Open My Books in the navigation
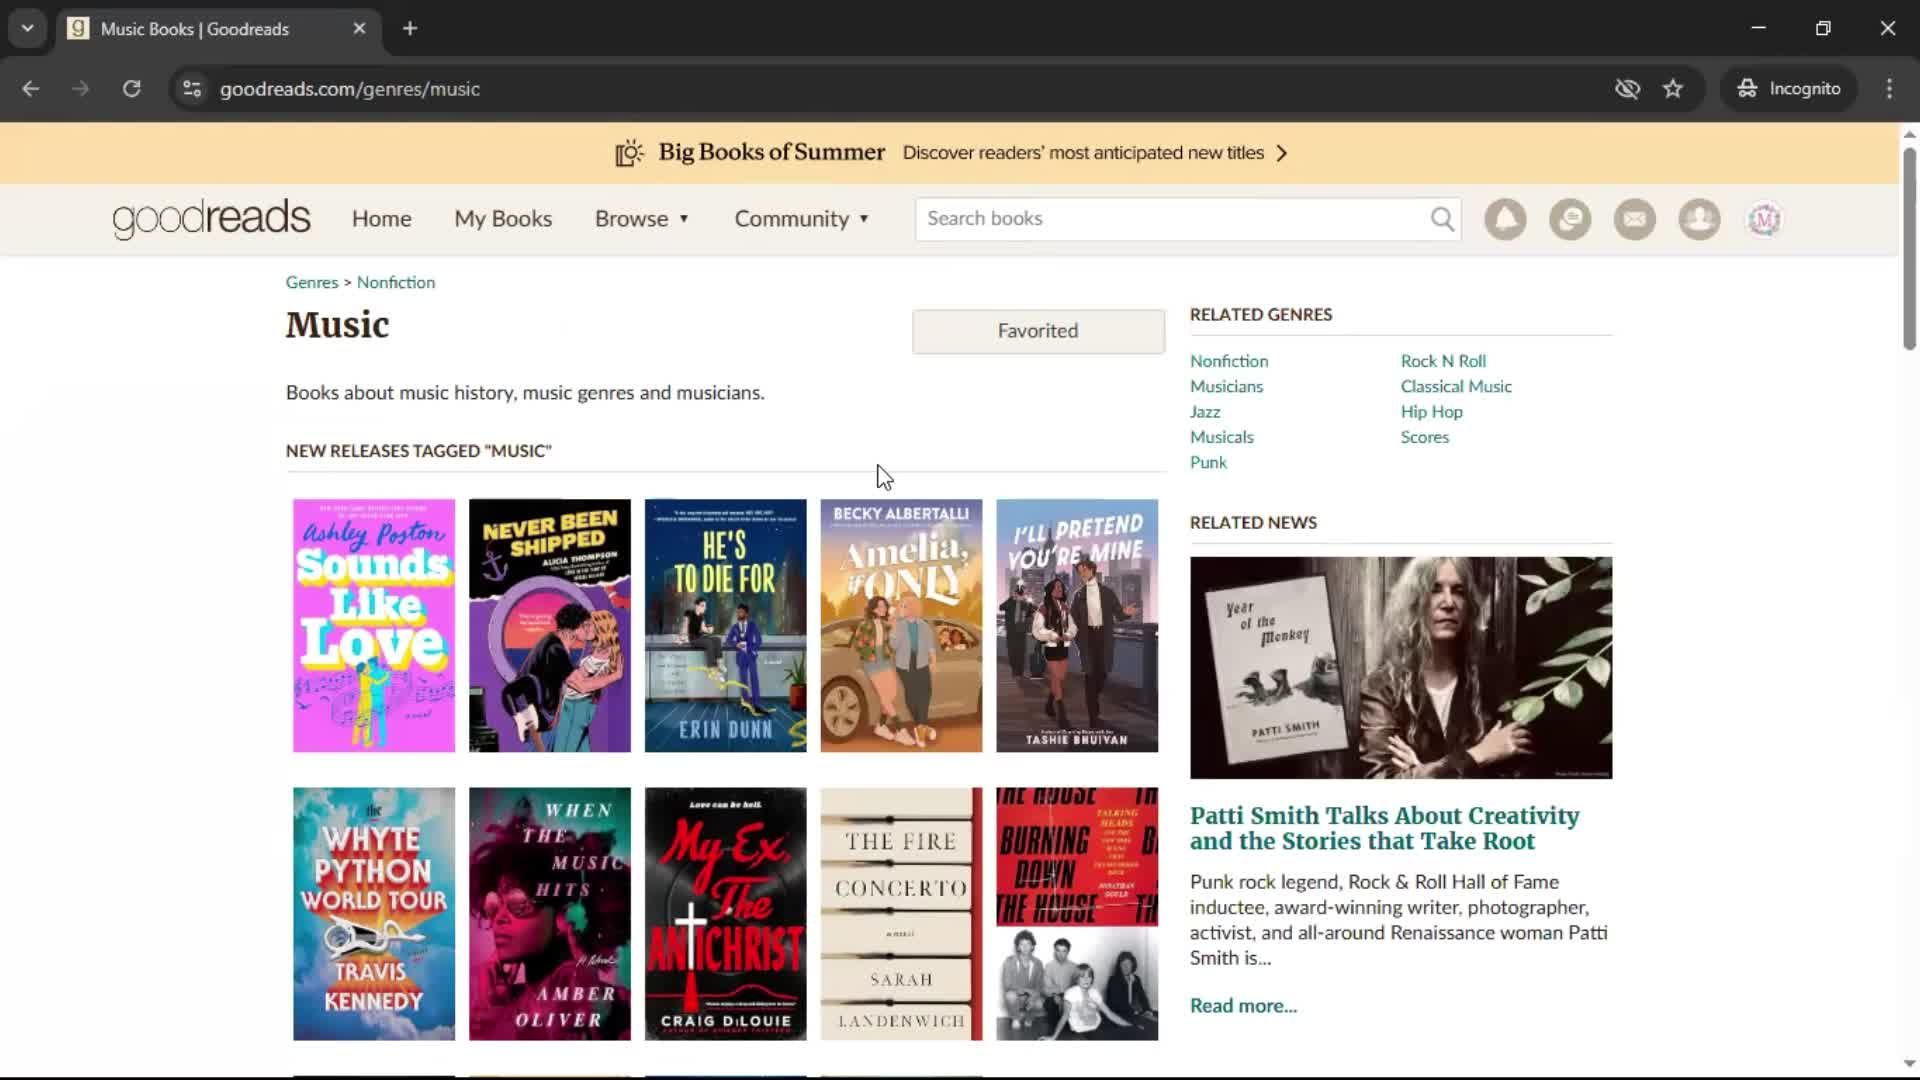 [503, 219]
